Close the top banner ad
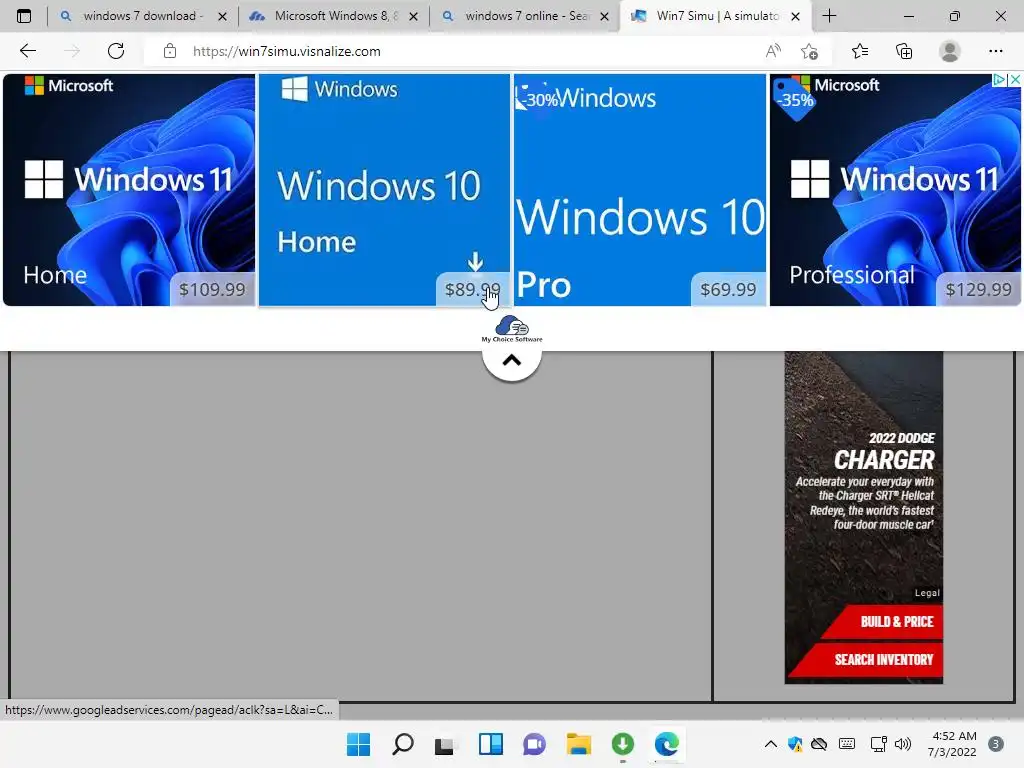 click(1015, 80)
